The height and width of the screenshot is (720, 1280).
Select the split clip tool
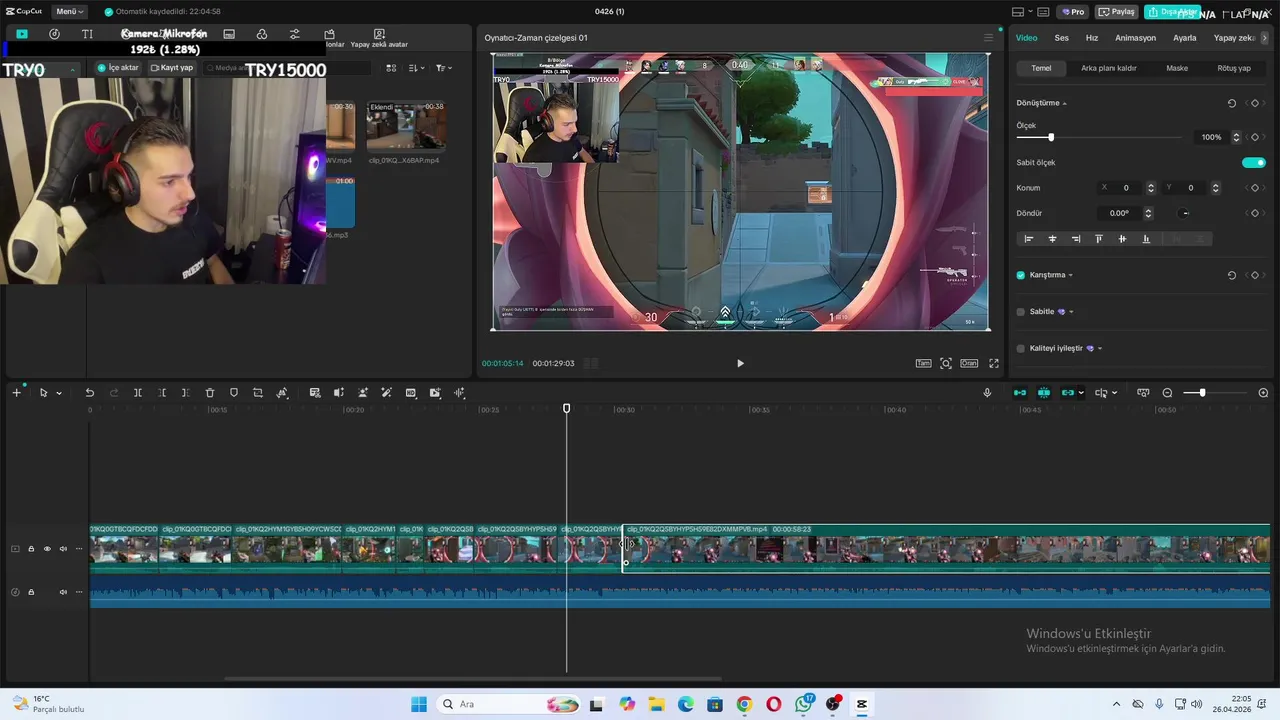pyautogui.click(x=138, y=393)
